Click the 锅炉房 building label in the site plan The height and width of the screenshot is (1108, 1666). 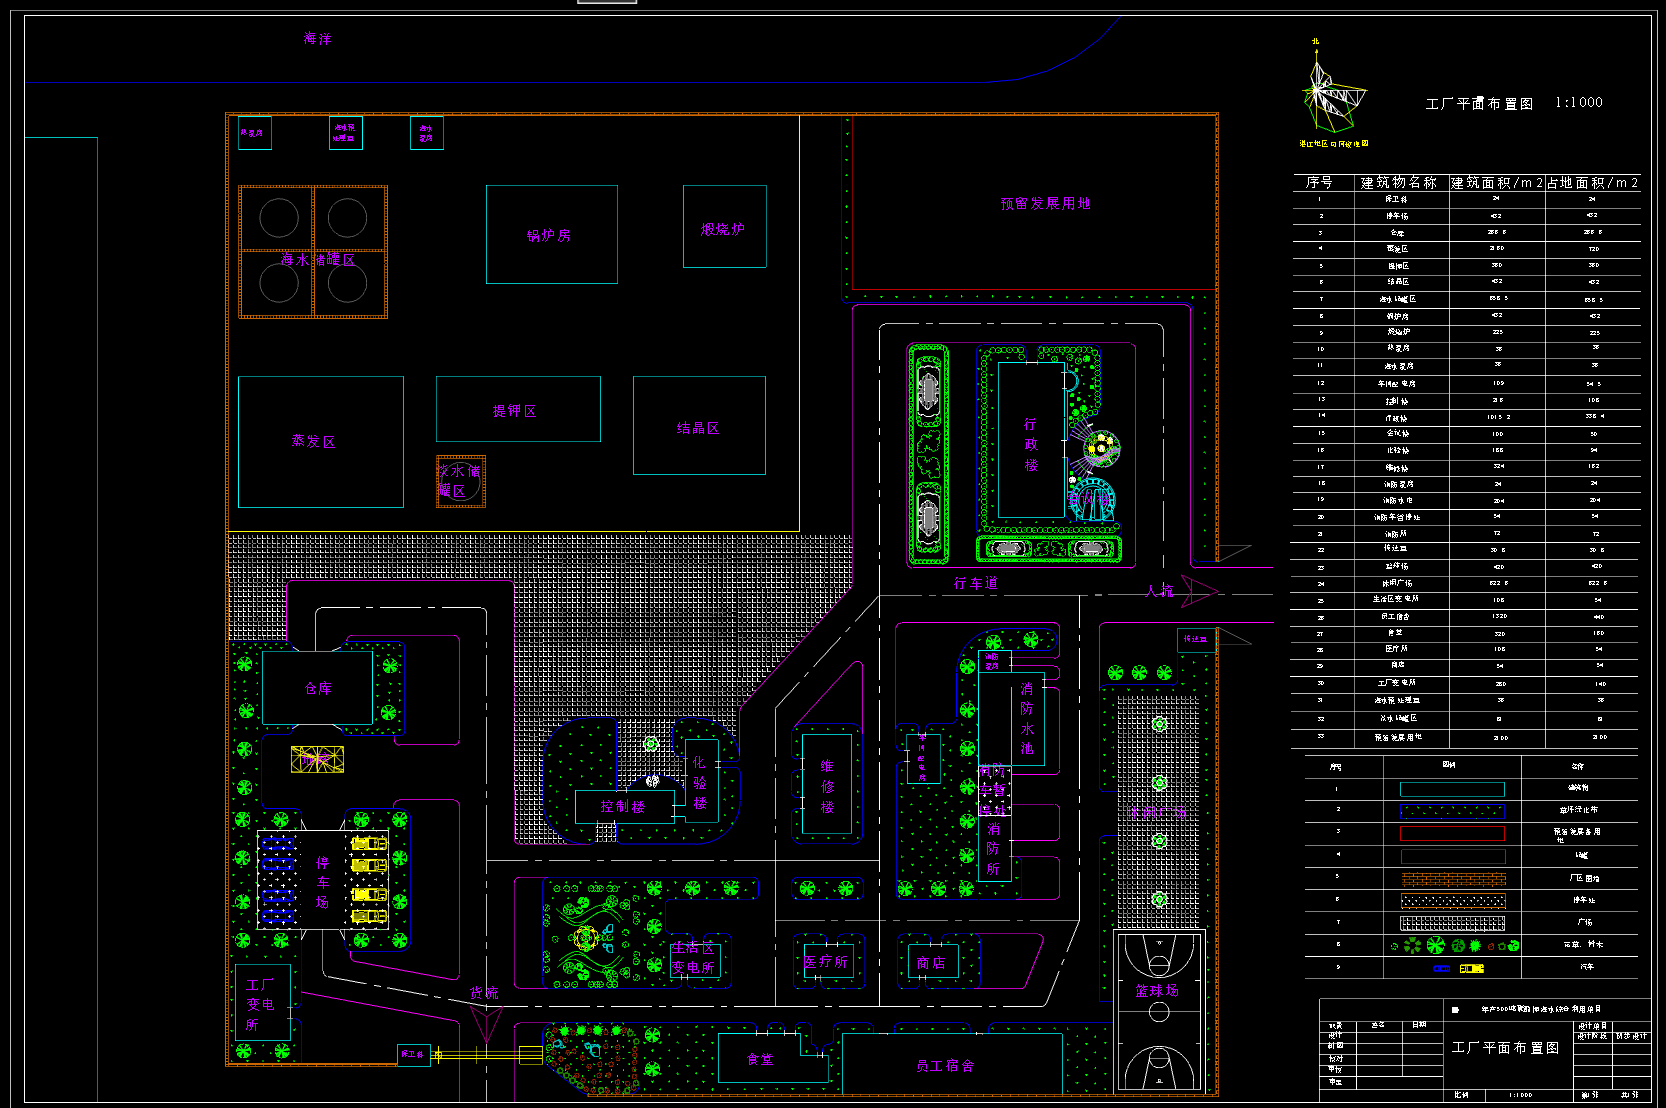(549, 236)
